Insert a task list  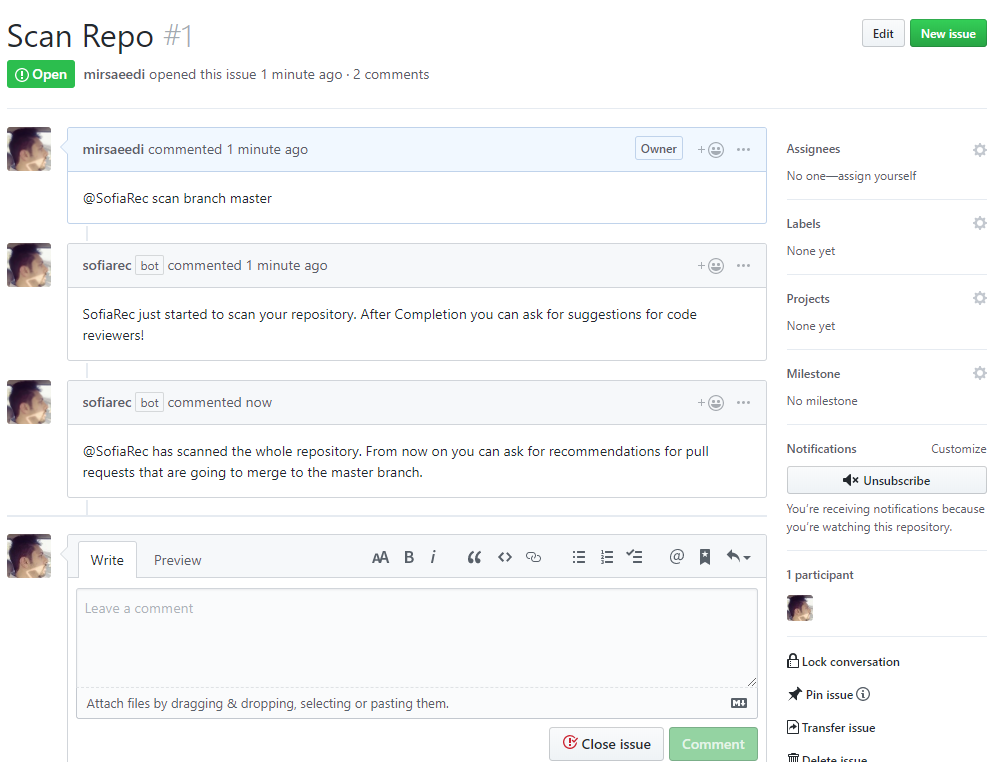point(635,557)
